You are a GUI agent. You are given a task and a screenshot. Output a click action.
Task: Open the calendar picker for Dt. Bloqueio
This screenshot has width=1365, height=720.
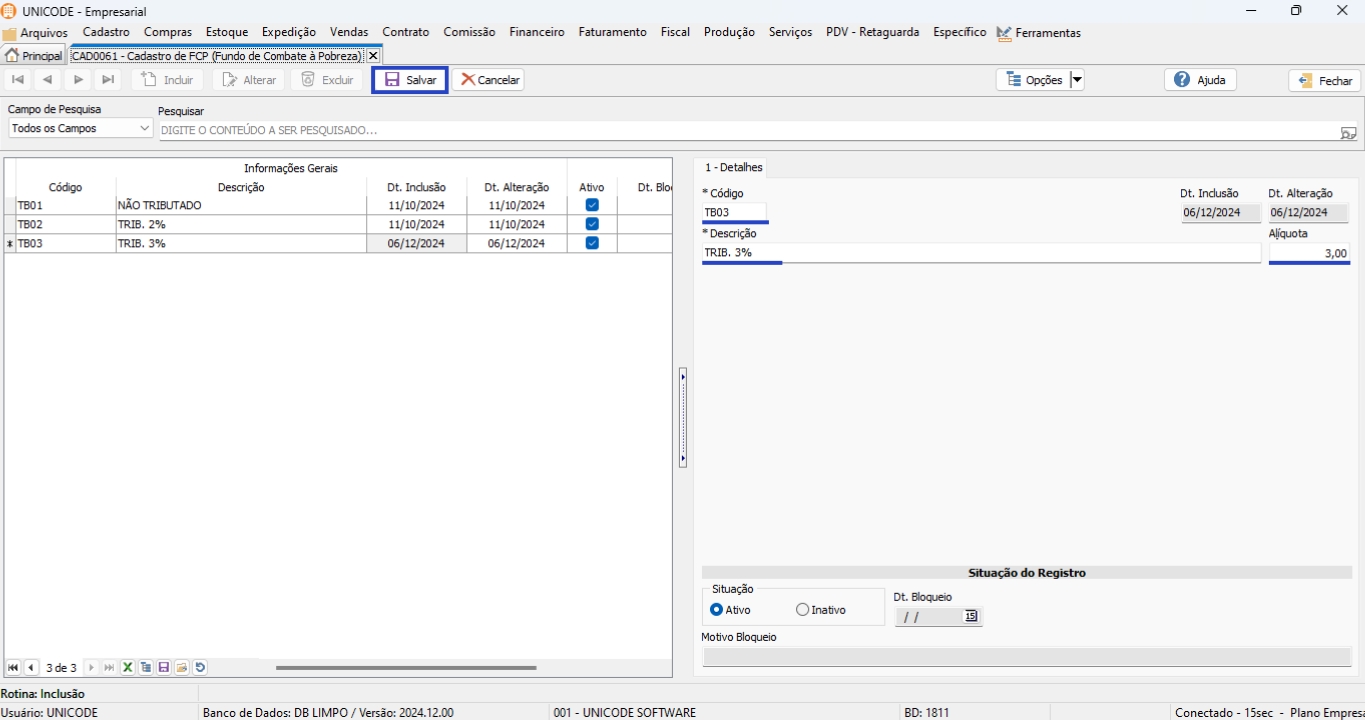pos(970,617)
